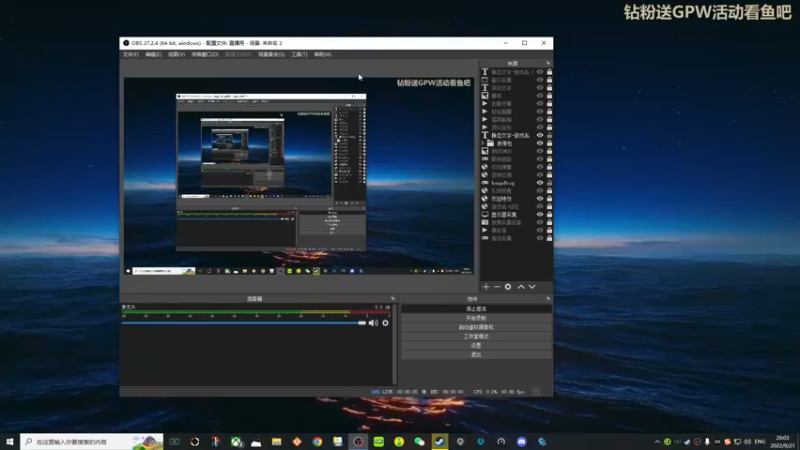Click the 启动虚拟摄像机 button
This screenshot has width=800, height=450.
(476, 327)
